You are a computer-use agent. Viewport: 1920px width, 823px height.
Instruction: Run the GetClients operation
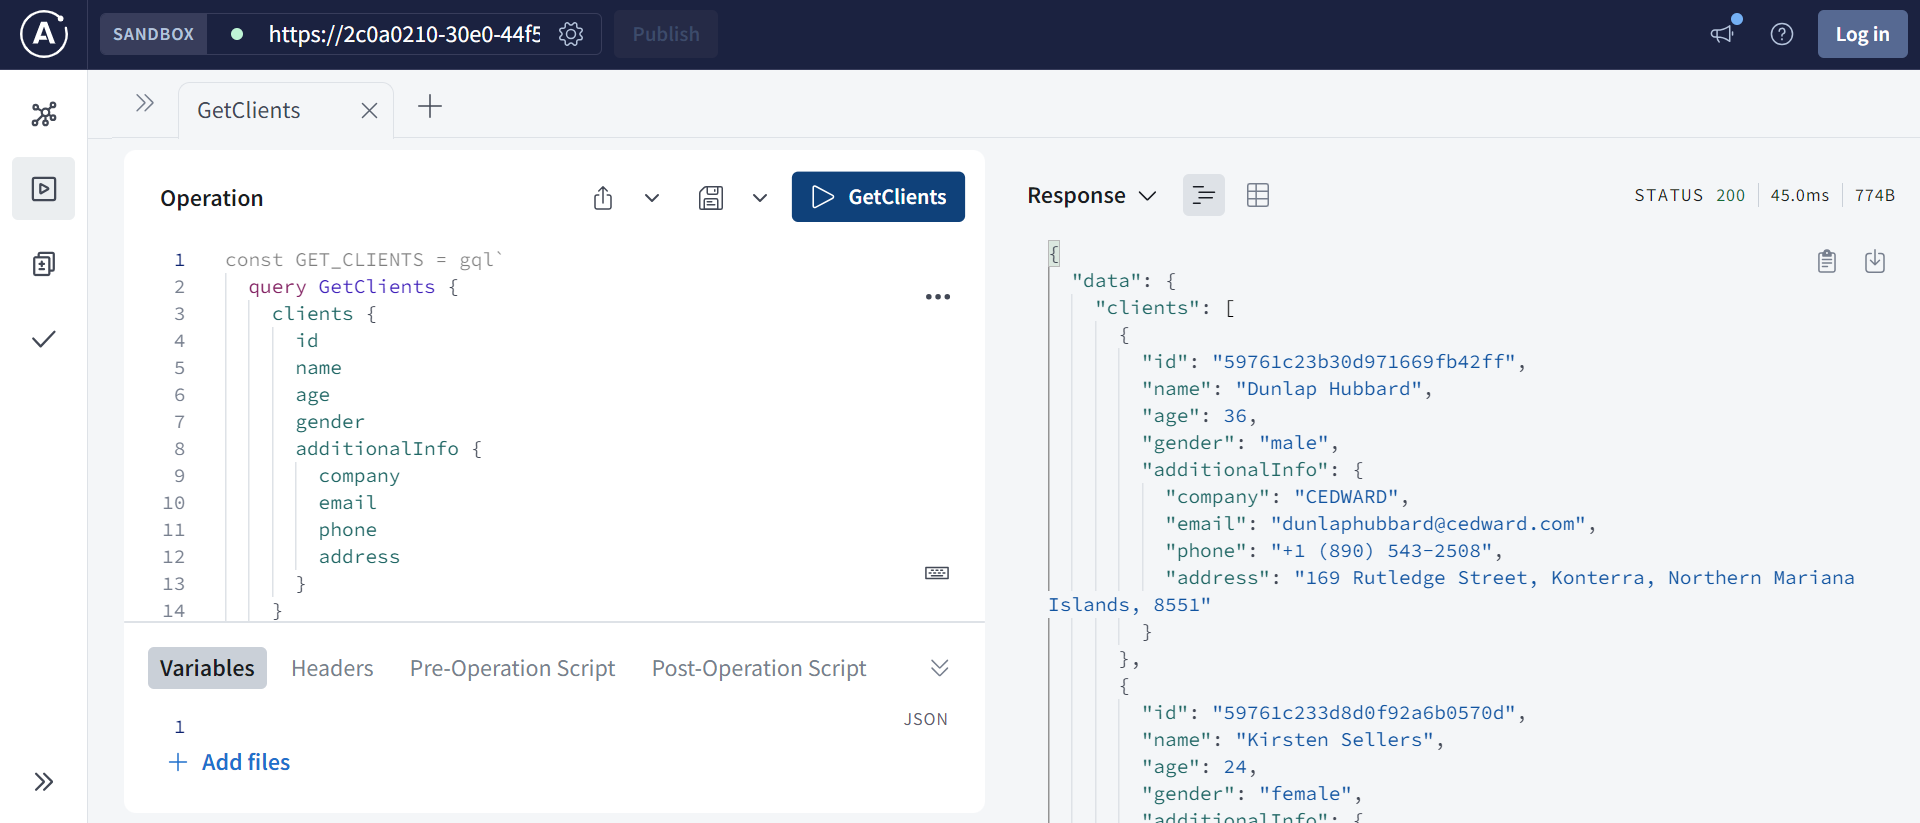point(878,197)
